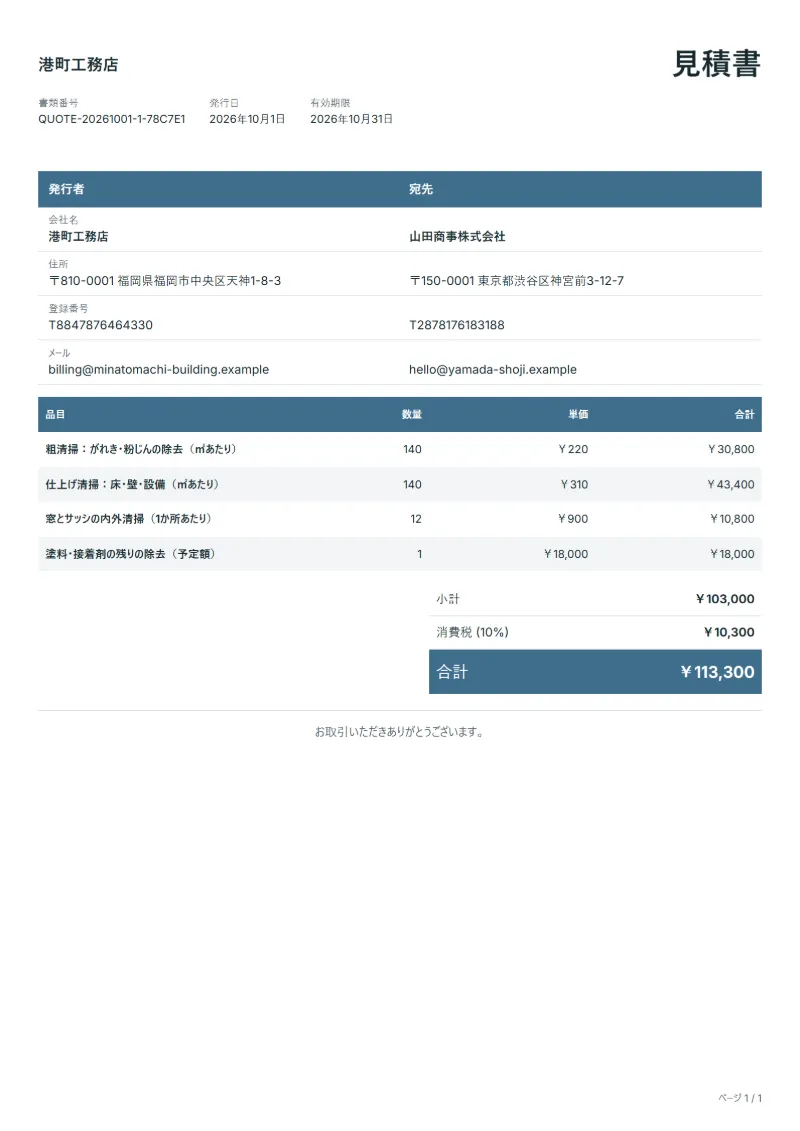
Task: Select issuer company name 港町工務店 in table
Action: click(x=79, y=237)
